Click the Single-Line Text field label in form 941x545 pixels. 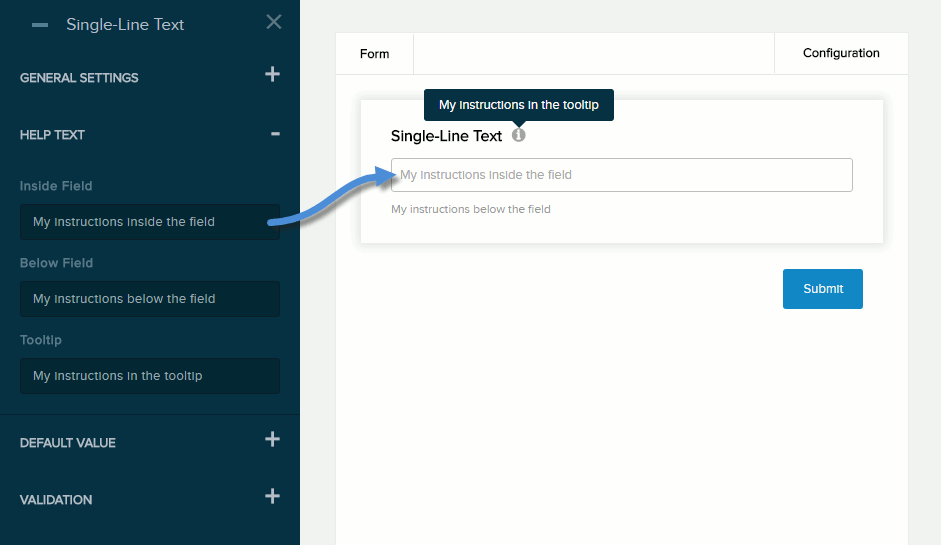(x=446, y=136)
